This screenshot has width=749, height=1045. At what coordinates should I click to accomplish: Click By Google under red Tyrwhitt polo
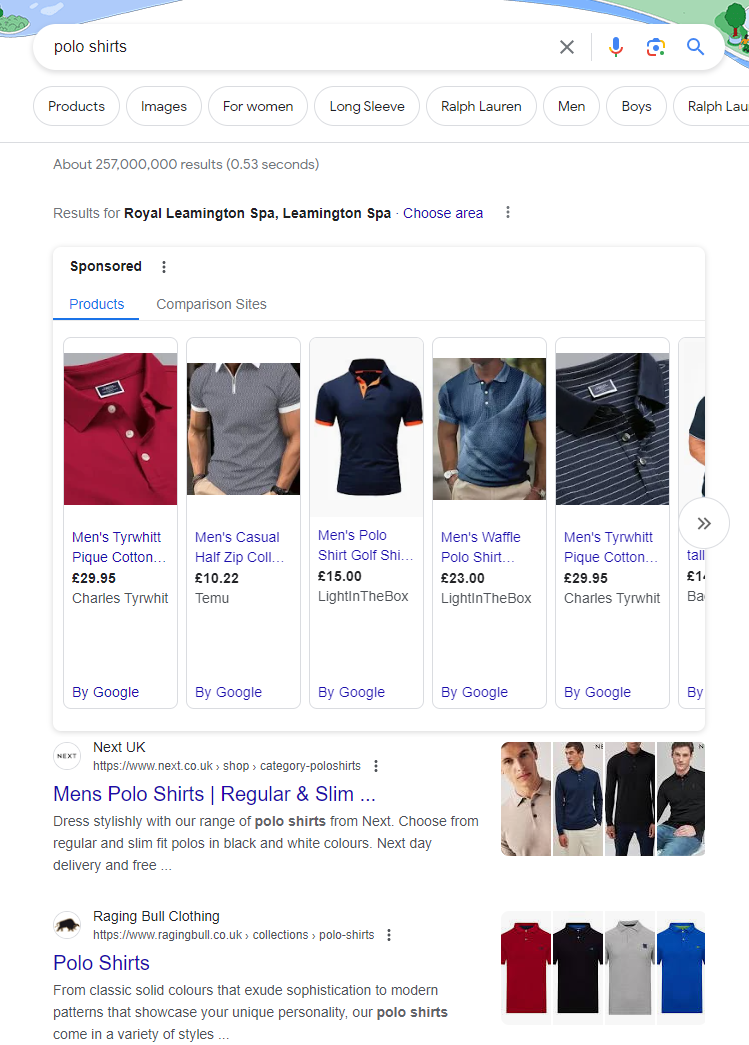tap(105, 692)
